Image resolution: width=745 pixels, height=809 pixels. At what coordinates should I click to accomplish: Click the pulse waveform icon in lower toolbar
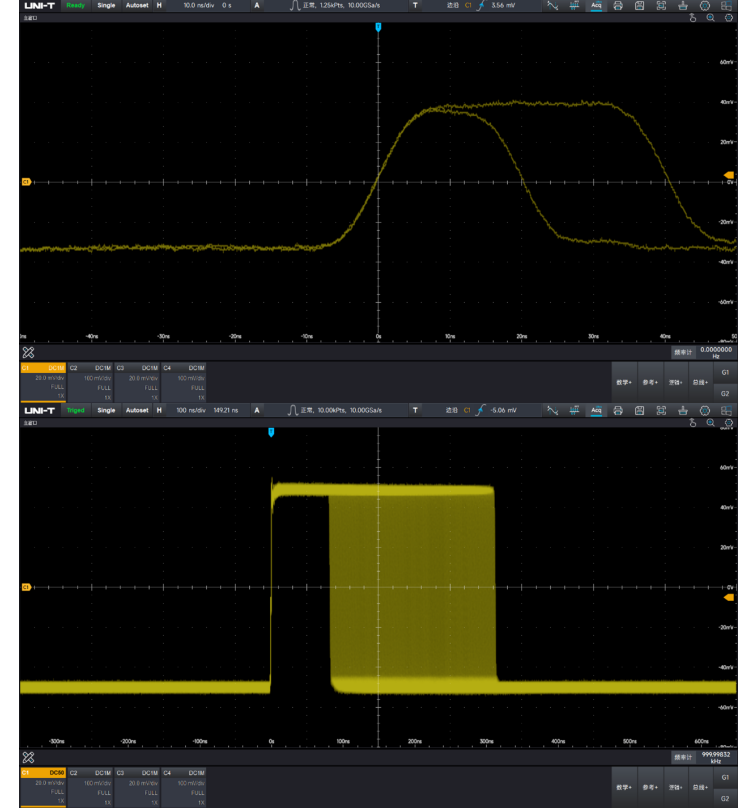295,410
